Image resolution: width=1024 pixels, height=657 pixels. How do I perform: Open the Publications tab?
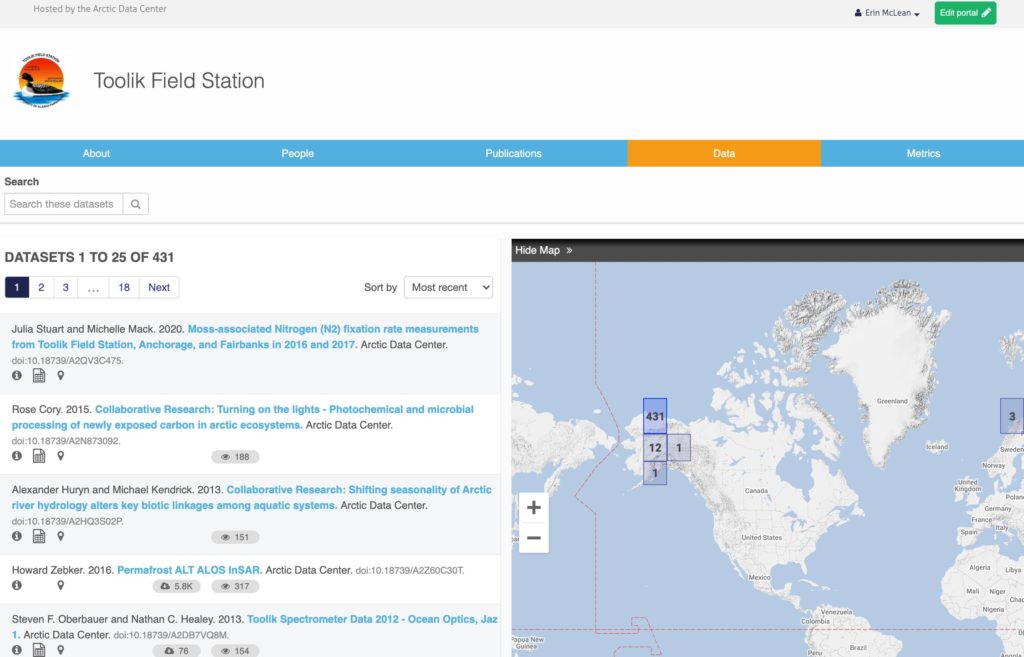tap(513, 153)
